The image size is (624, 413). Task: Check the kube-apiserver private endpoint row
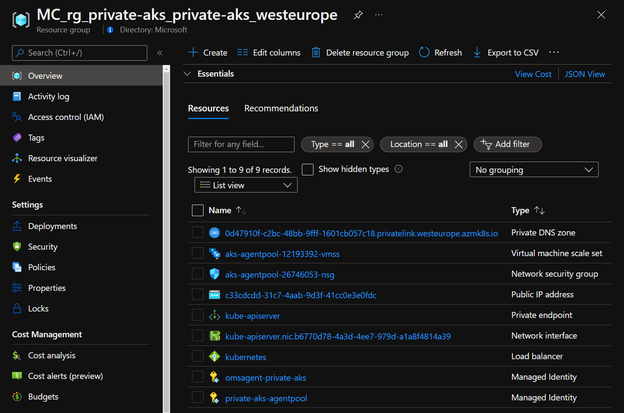pos(198,316)
